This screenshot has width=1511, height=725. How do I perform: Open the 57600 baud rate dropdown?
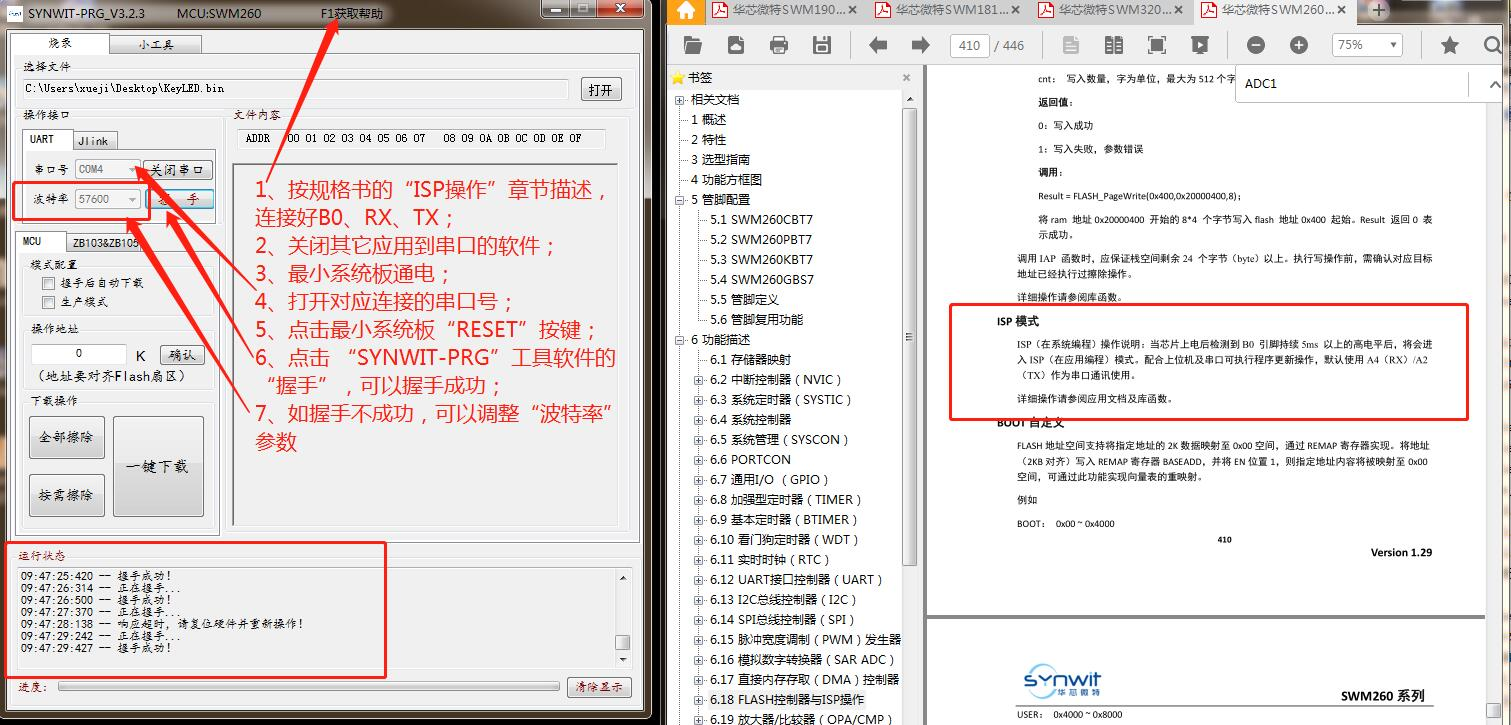point(133,199)
